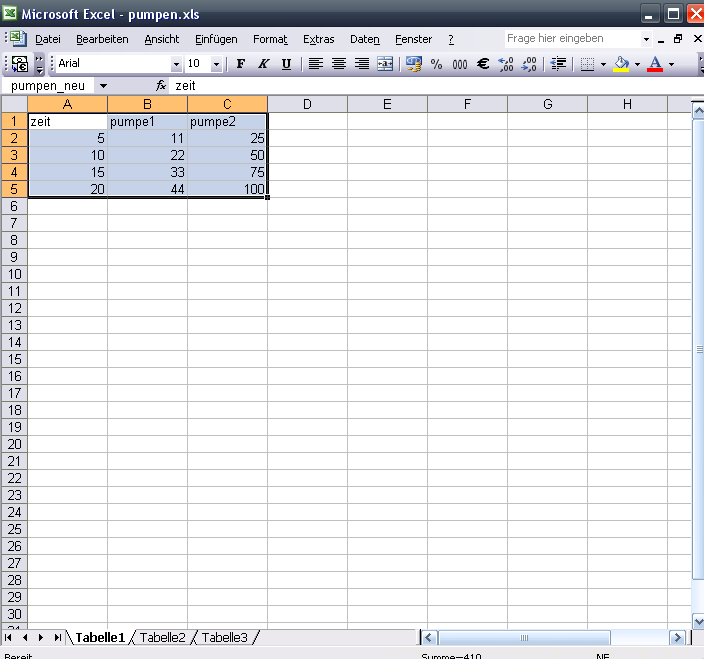The width and height of the screenshot is (704, 659).
Task: Toggle underline formatting (U button)
Action: click(286, 64)
